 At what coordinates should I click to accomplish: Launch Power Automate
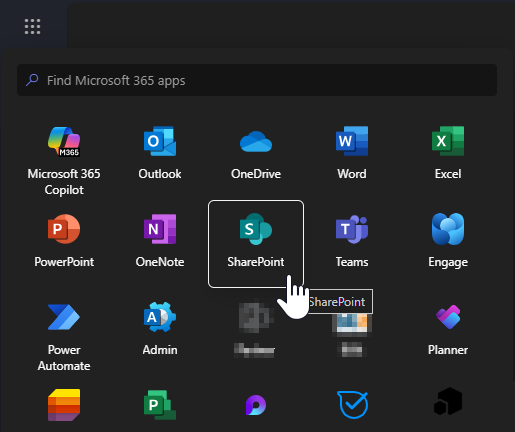point(64,337)
